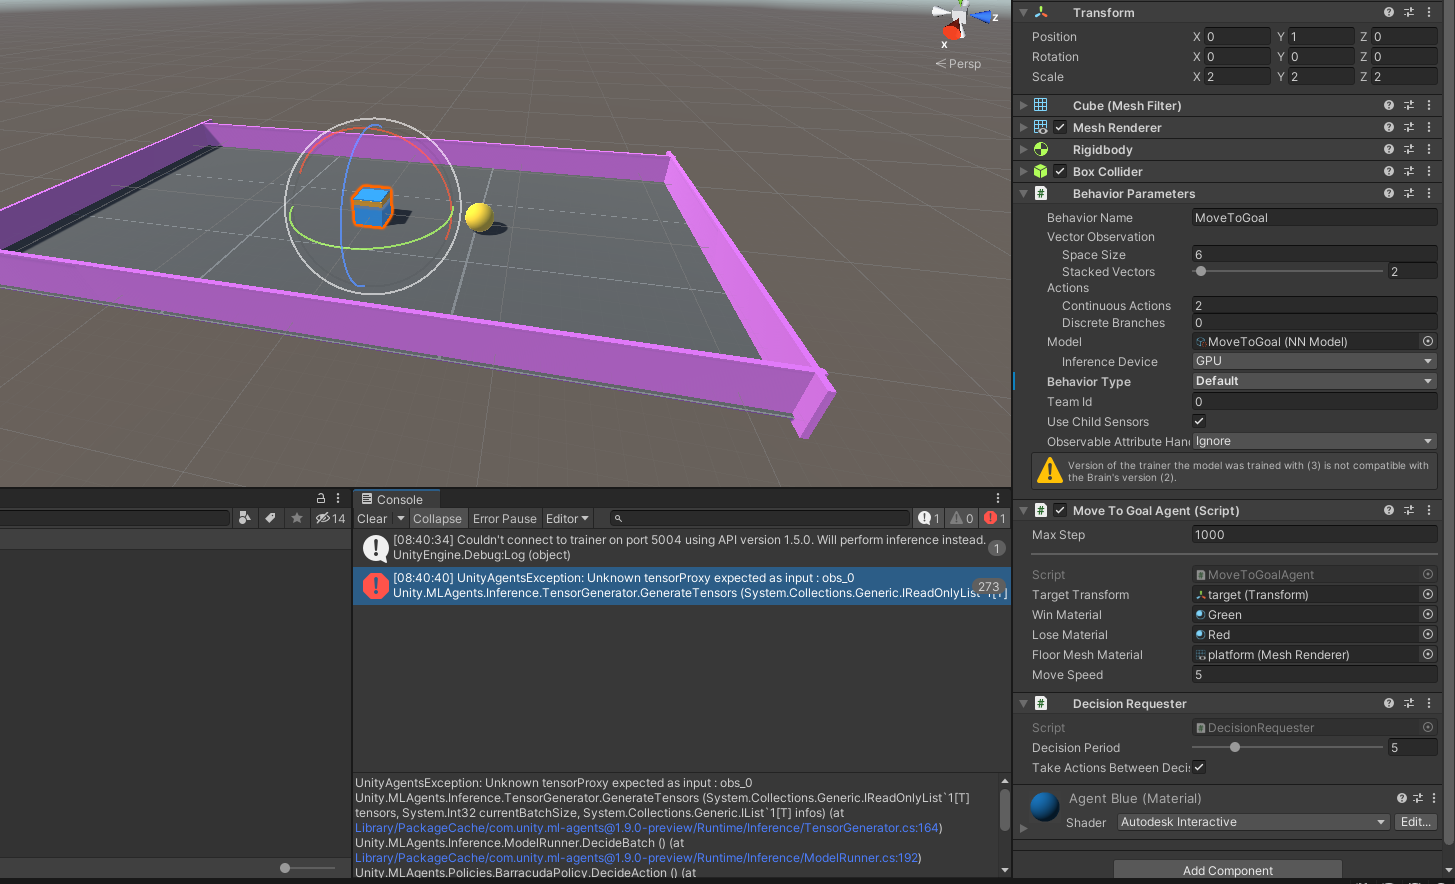Screen dimensions: 1455x884
Task: Click the Box Collider component icon
Action: (x=1043, y=171)
